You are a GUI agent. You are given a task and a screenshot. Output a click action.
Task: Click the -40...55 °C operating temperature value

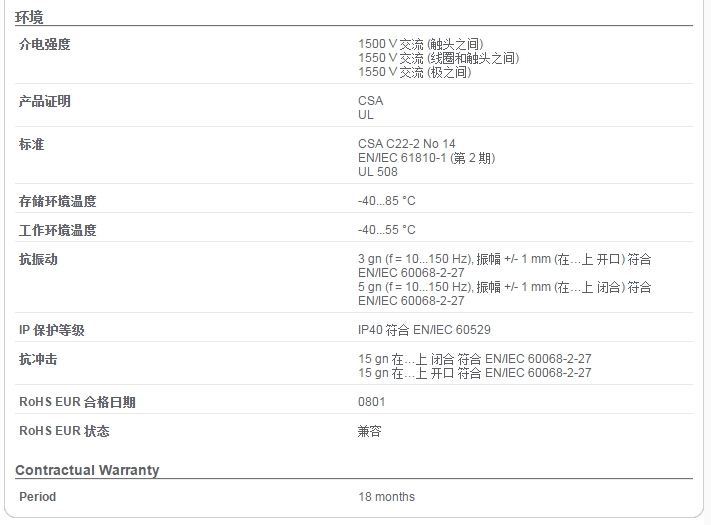point(386,230)
